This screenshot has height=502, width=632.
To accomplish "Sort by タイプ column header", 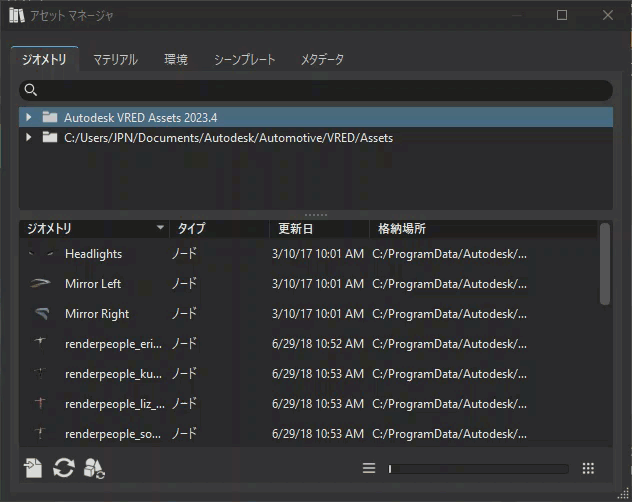I will (219, 229).
